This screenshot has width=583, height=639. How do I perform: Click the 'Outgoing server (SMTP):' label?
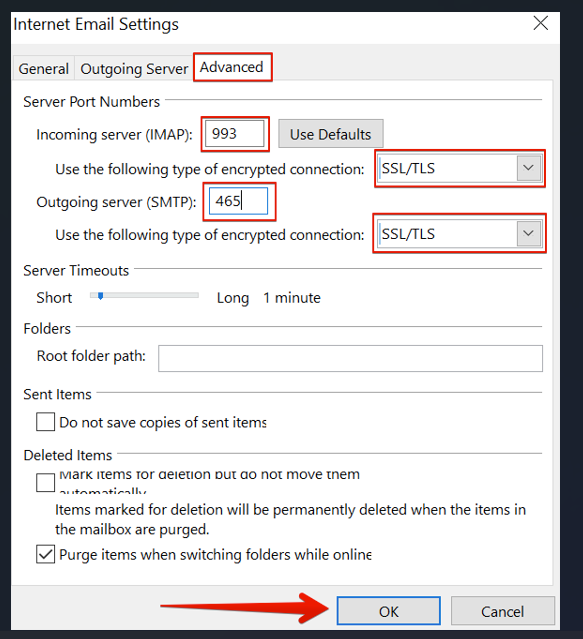click(117, 202)
